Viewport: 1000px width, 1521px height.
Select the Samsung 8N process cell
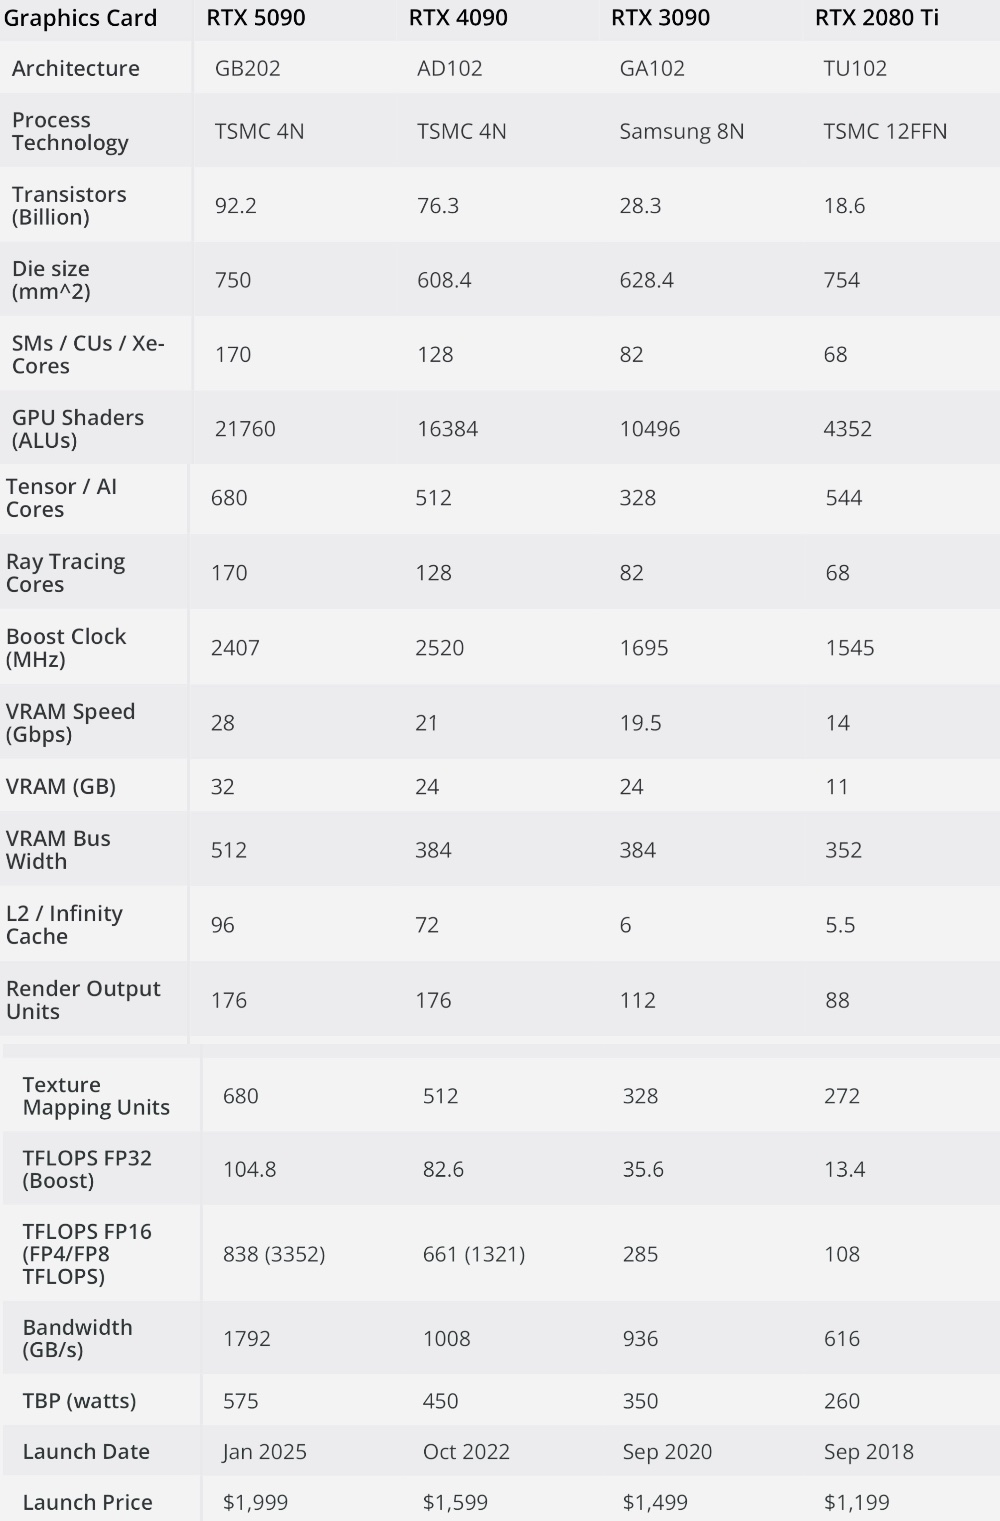(x=682, y=131)
